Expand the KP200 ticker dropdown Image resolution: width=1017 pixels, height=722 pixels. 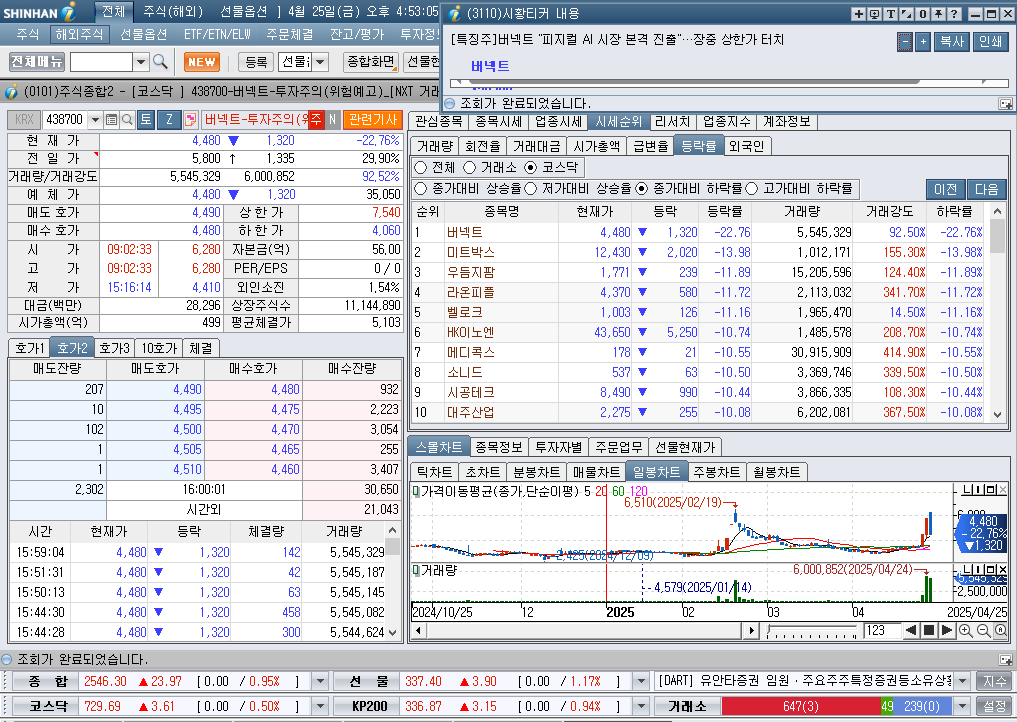(x=641, y=706)
